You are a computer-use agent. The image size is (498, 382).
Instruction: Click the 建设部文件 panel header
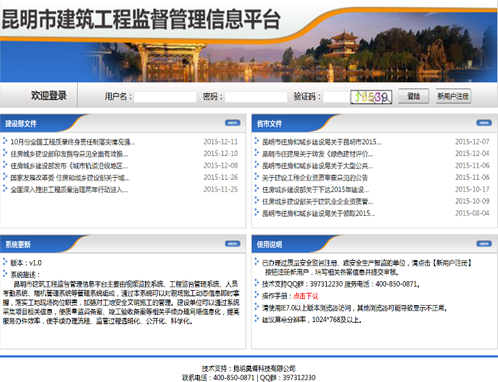pos(21,124)
